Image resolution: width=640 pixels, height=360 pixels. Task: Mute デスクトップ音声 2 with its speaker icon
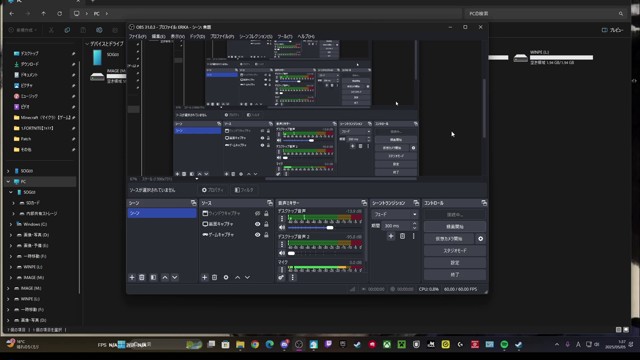282,253
